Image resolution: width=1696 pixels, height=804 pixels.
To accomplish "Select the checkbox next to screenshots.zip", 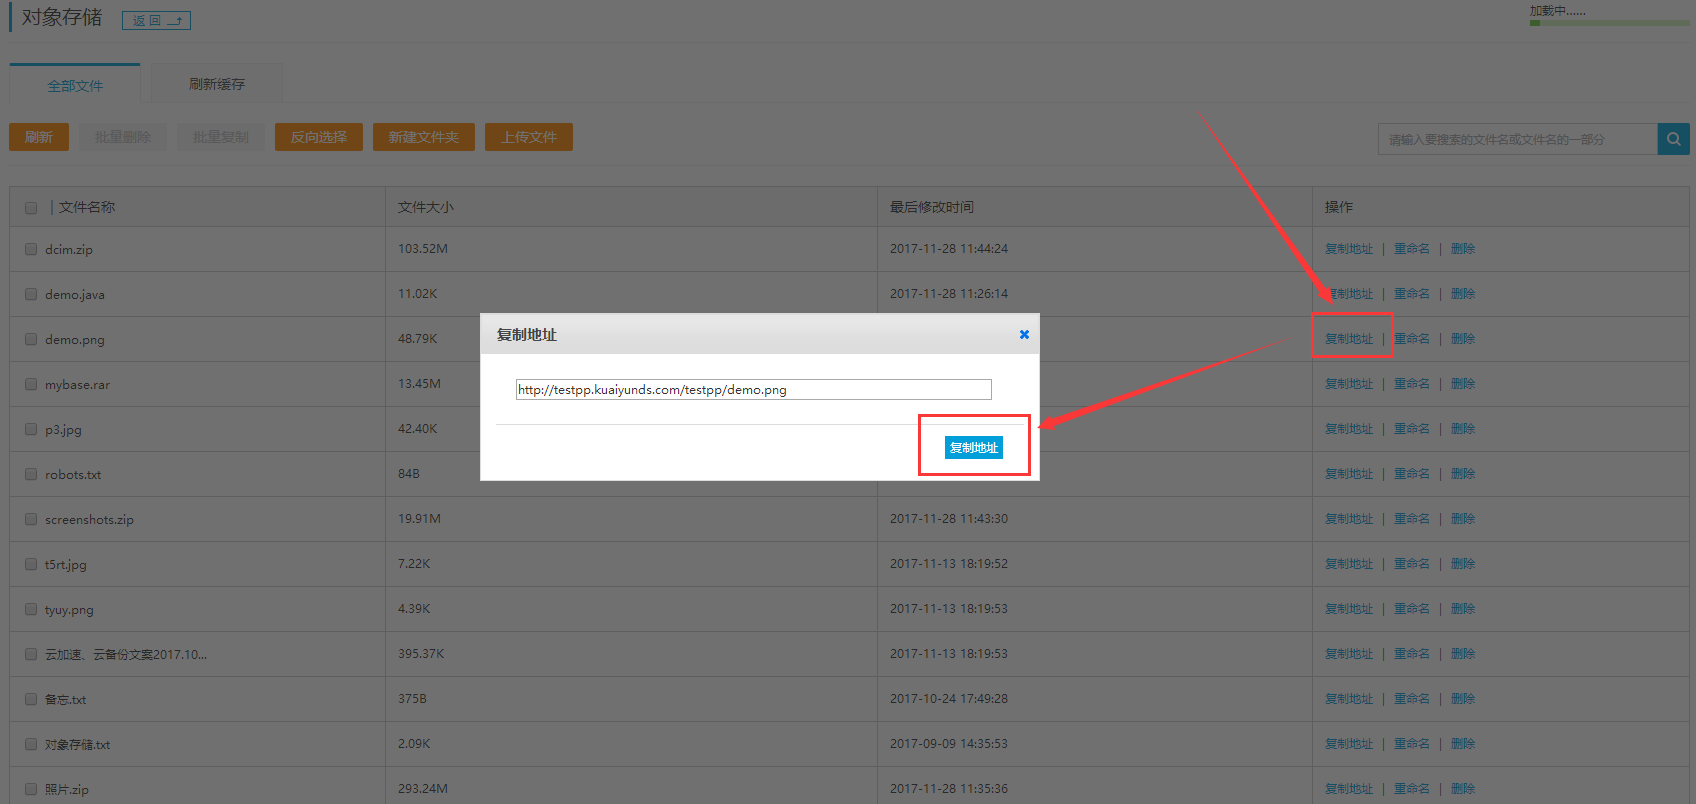I will [x=31, y=519].
